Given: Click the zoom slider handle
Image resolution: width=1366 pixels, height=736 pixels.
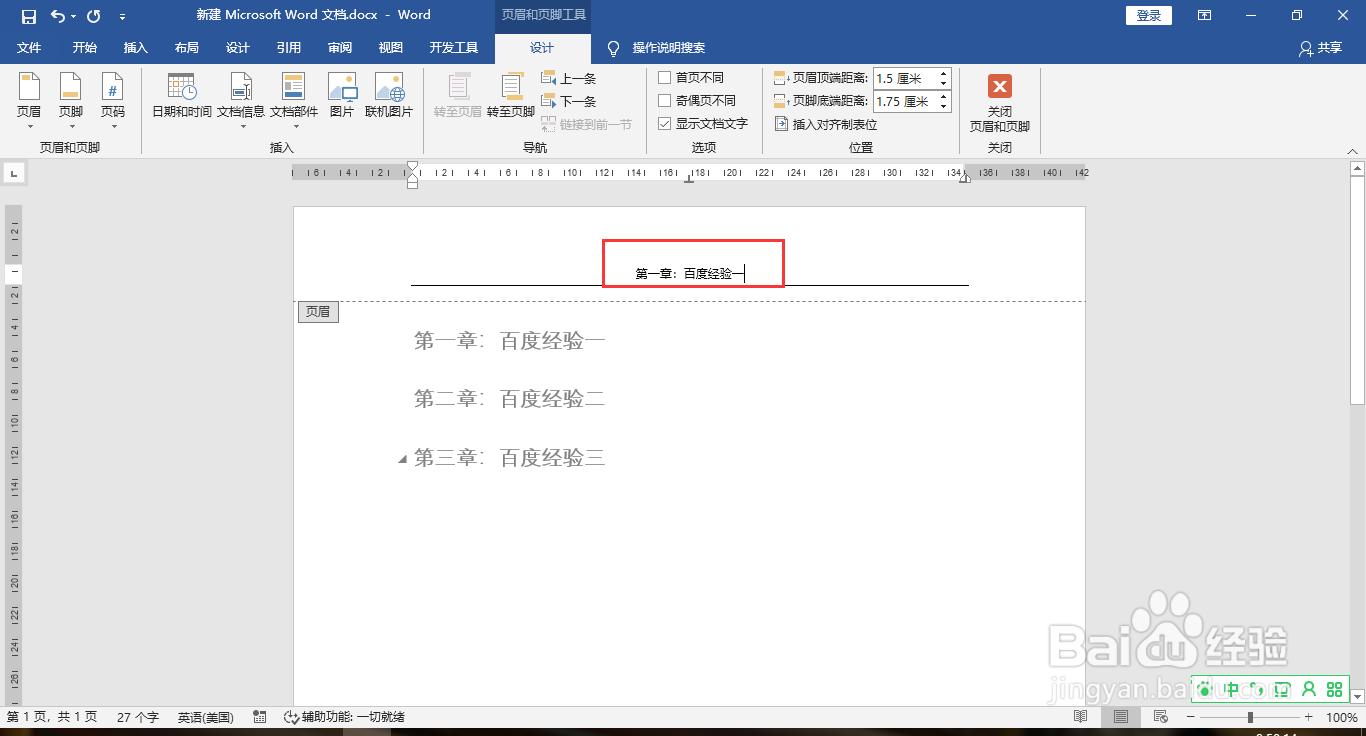Looking at the screenshot, I should [x=1250, y=717].
